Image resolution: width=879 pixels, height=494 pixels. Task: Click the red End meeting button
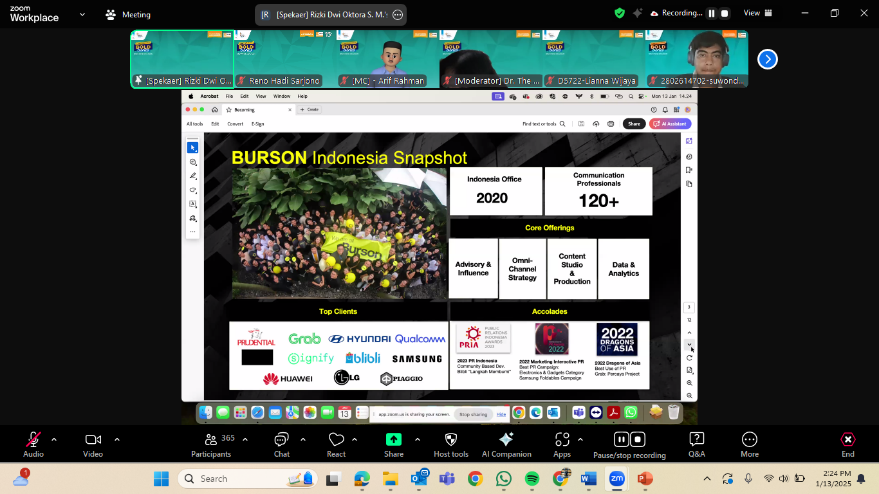848,445
